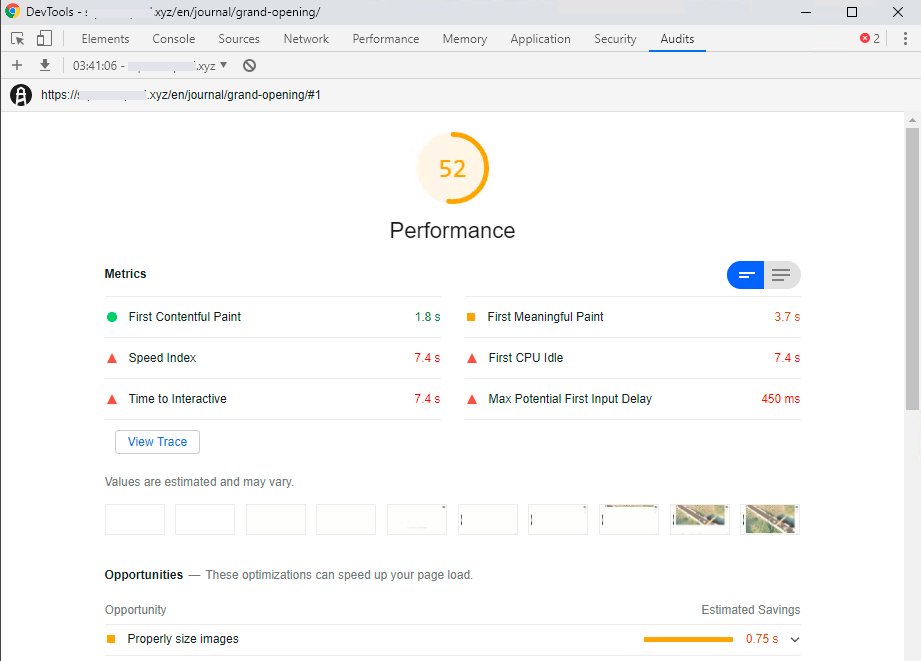The image size is (921, 661).
Task: Expand the Properly size images opportunity
Action: pyautogui.click(x=795, y=639)
